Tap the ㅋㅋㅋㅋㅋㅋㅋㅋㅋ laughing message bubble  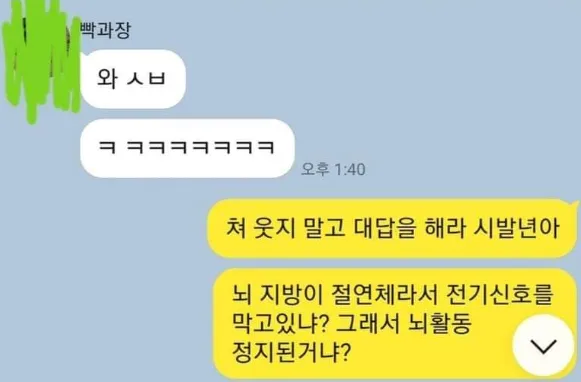pos(187,148)
